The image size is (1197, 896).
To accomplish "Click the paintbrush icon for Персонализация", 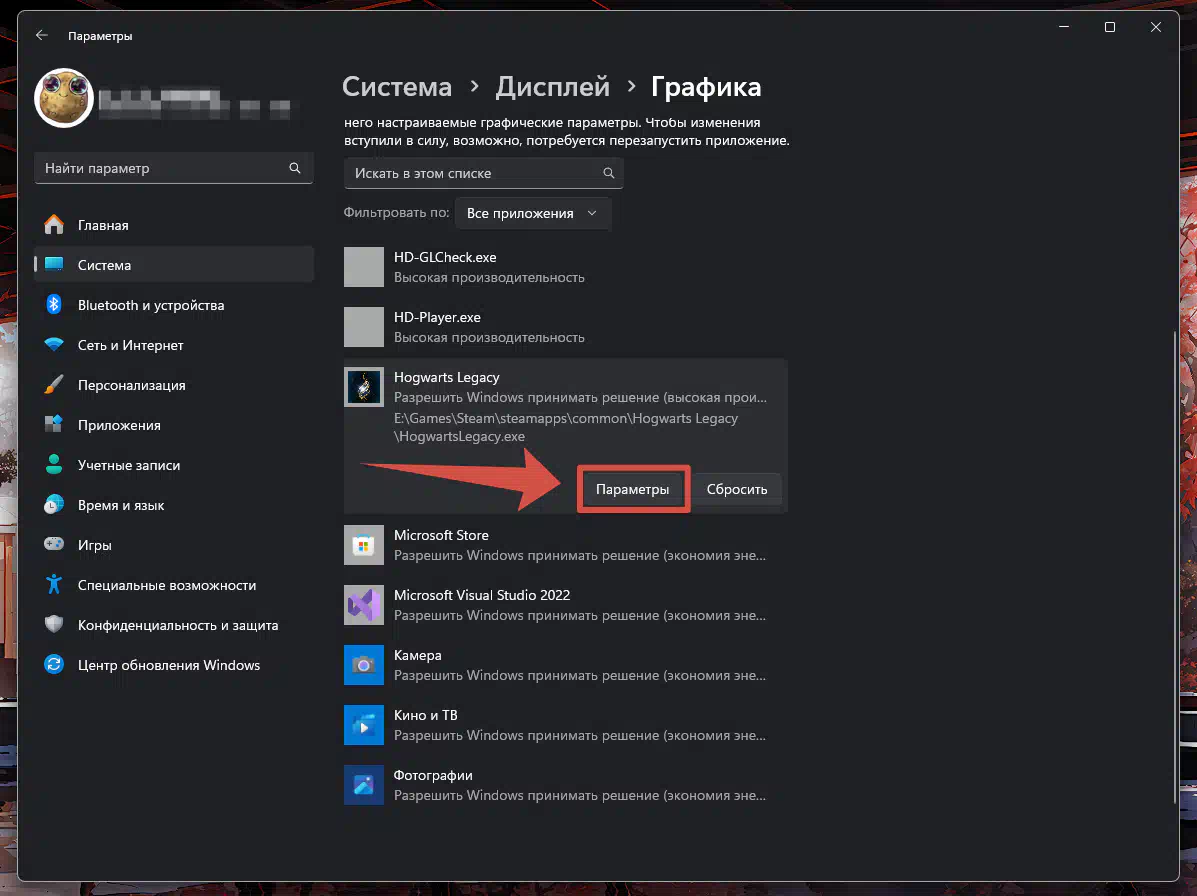I will [x=54, y=384].
